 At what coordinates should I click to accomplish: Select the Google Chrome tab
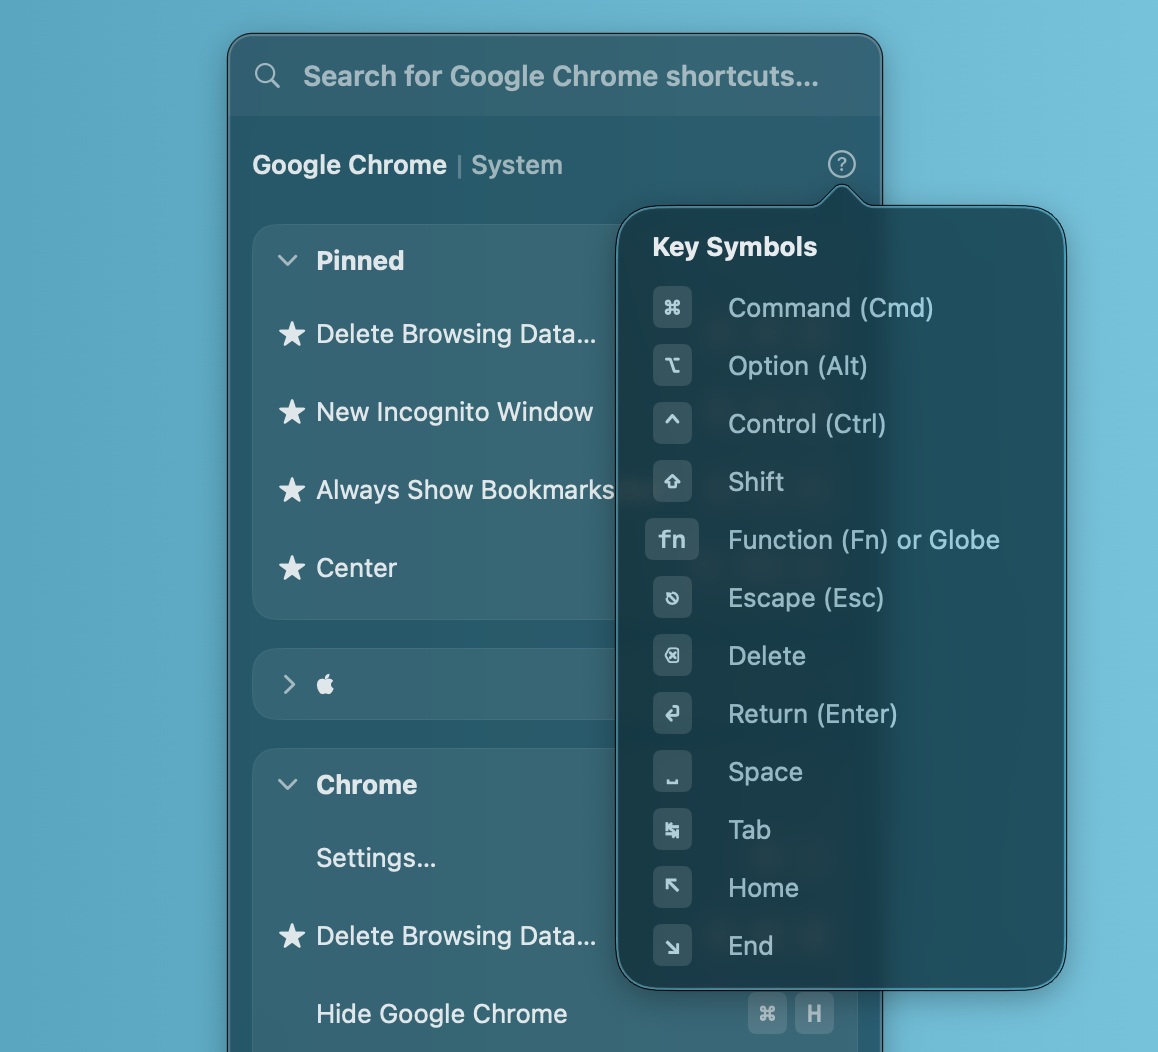(349, 165)
